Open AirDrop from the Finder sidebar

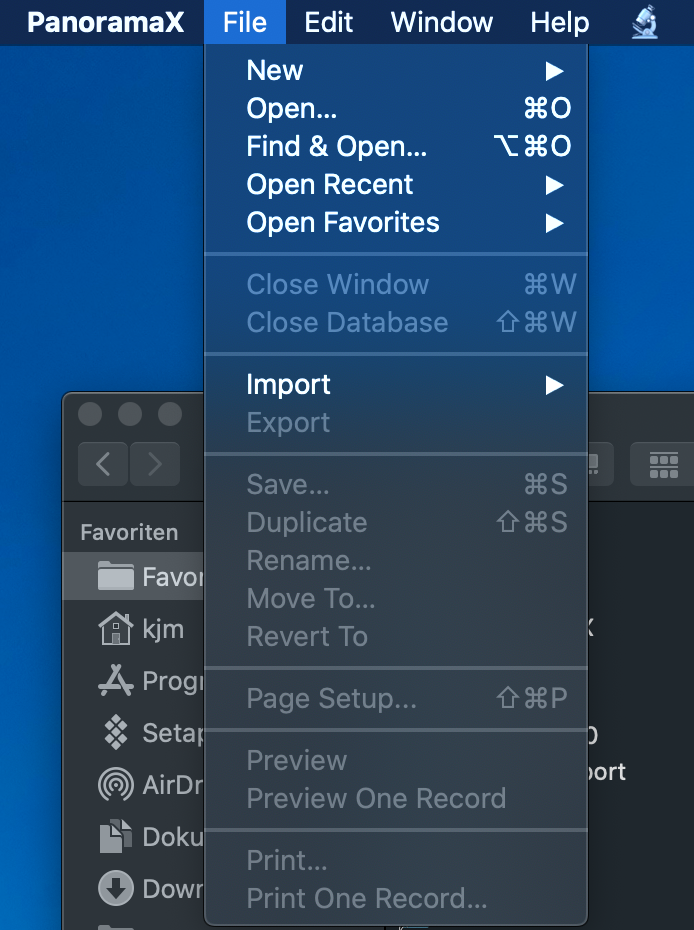[116, 785]
